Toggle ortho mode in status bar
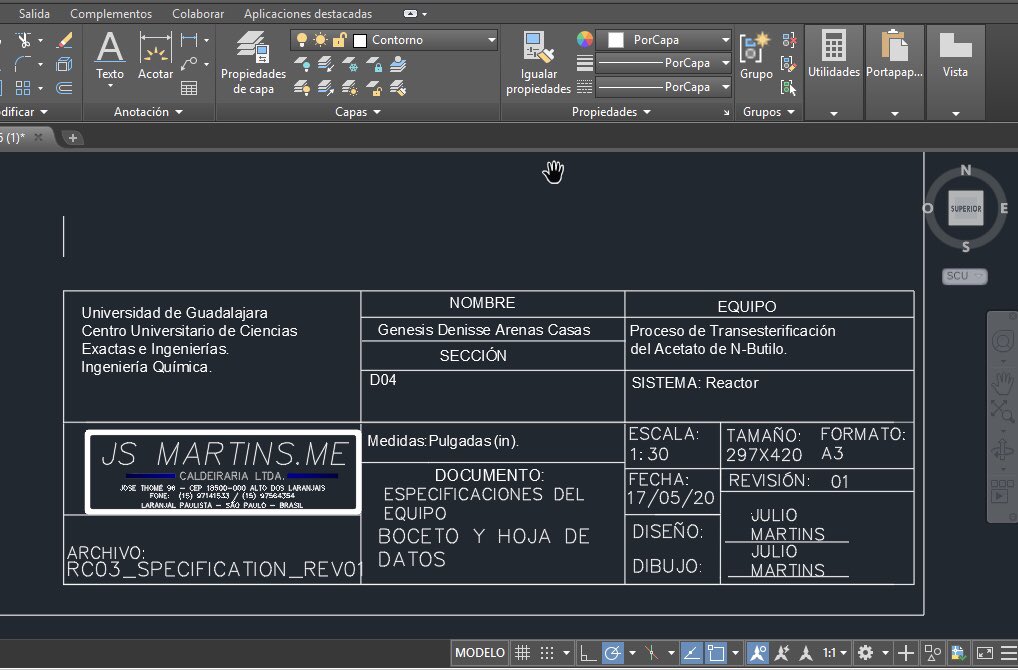This screenshot has height=670, width=1018. point(588,652)
